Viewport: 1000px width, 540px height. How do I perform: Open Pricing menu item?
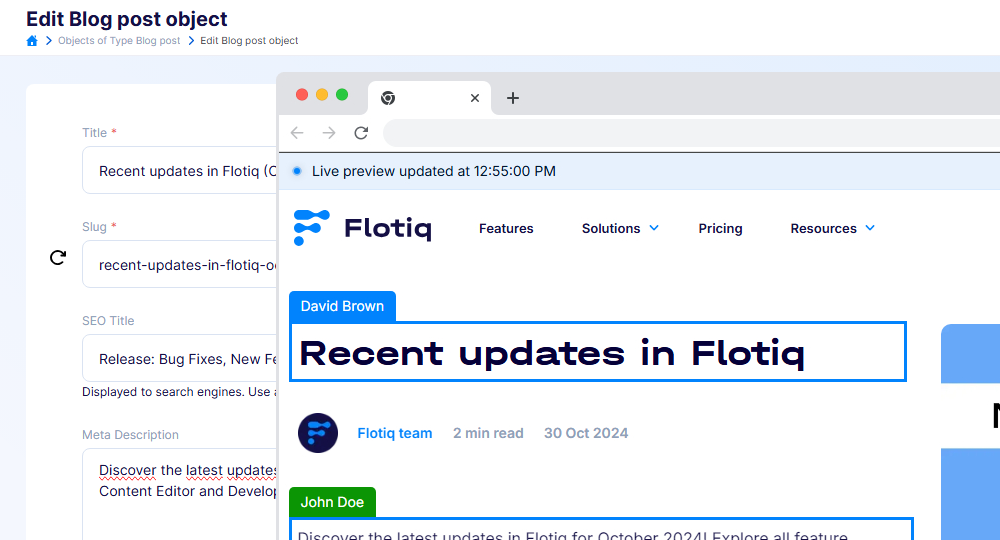[720, 228]
